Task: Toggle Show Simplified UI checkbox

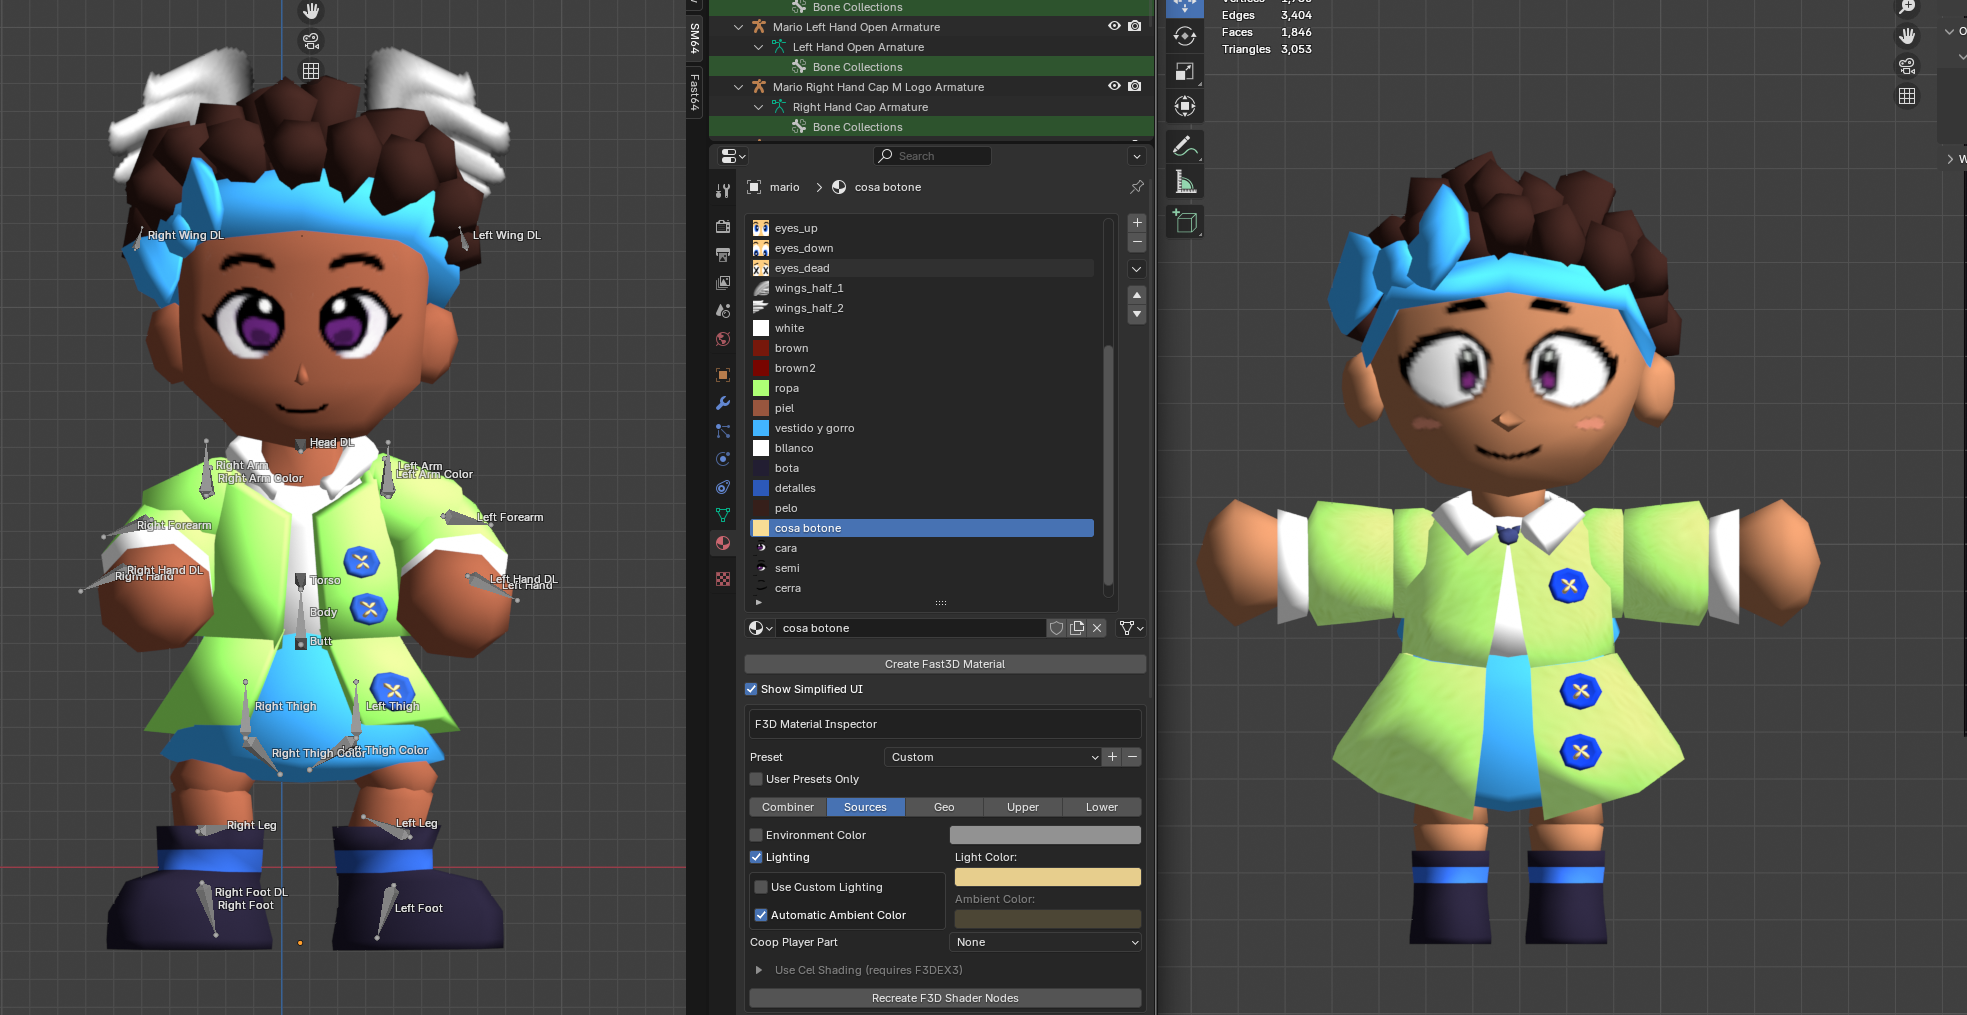Action: 752,689
